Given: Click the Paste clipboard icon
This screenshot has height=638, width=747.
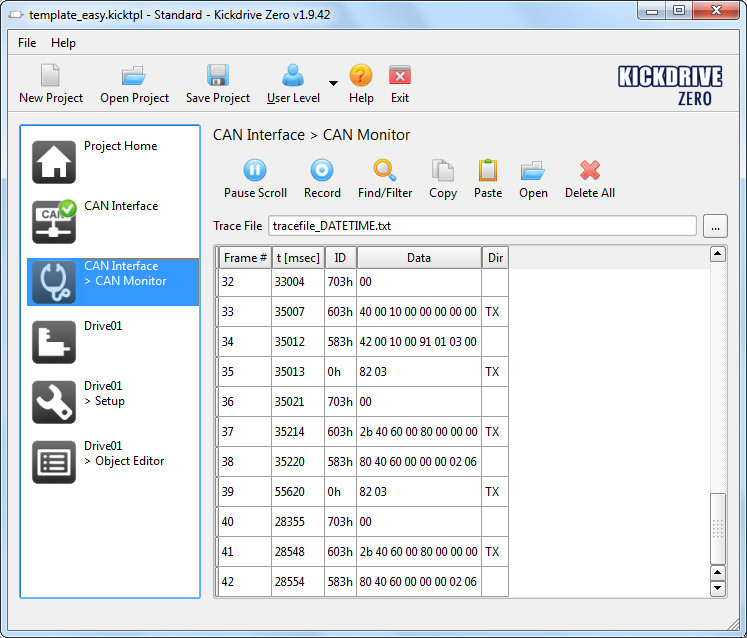Looking at the screenshot, I should click(x=488, y=171).
